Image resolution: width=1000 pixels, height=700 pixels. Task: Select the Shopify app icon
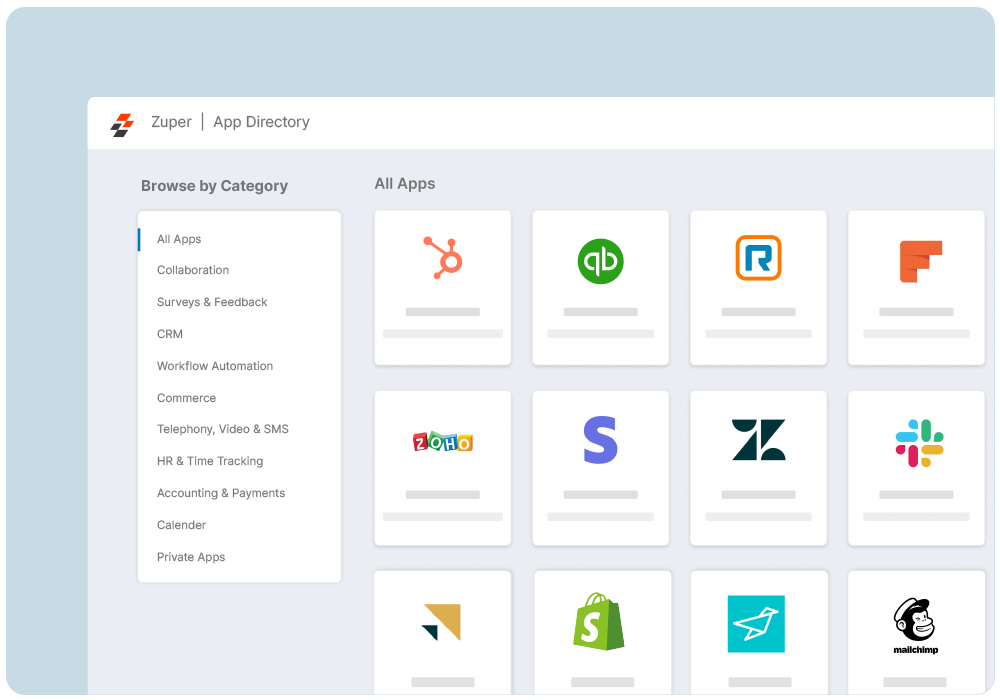click(598, 622)
